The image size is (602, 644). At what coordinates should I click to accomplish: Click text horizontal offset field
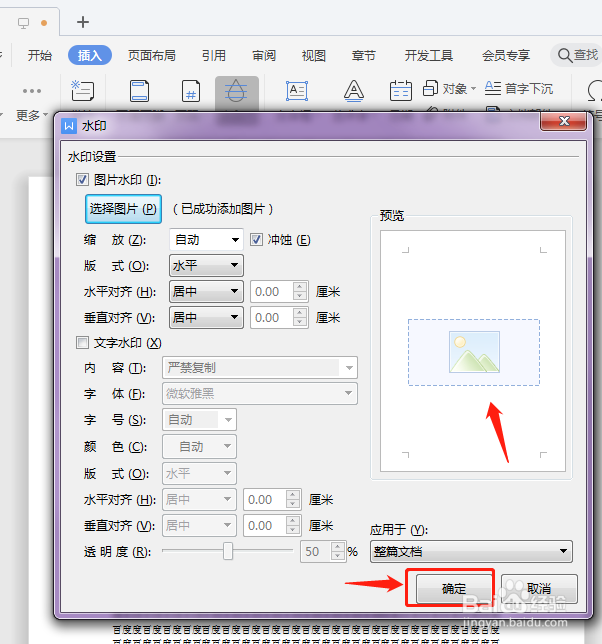pyautogui.click(x=265, y=499)
